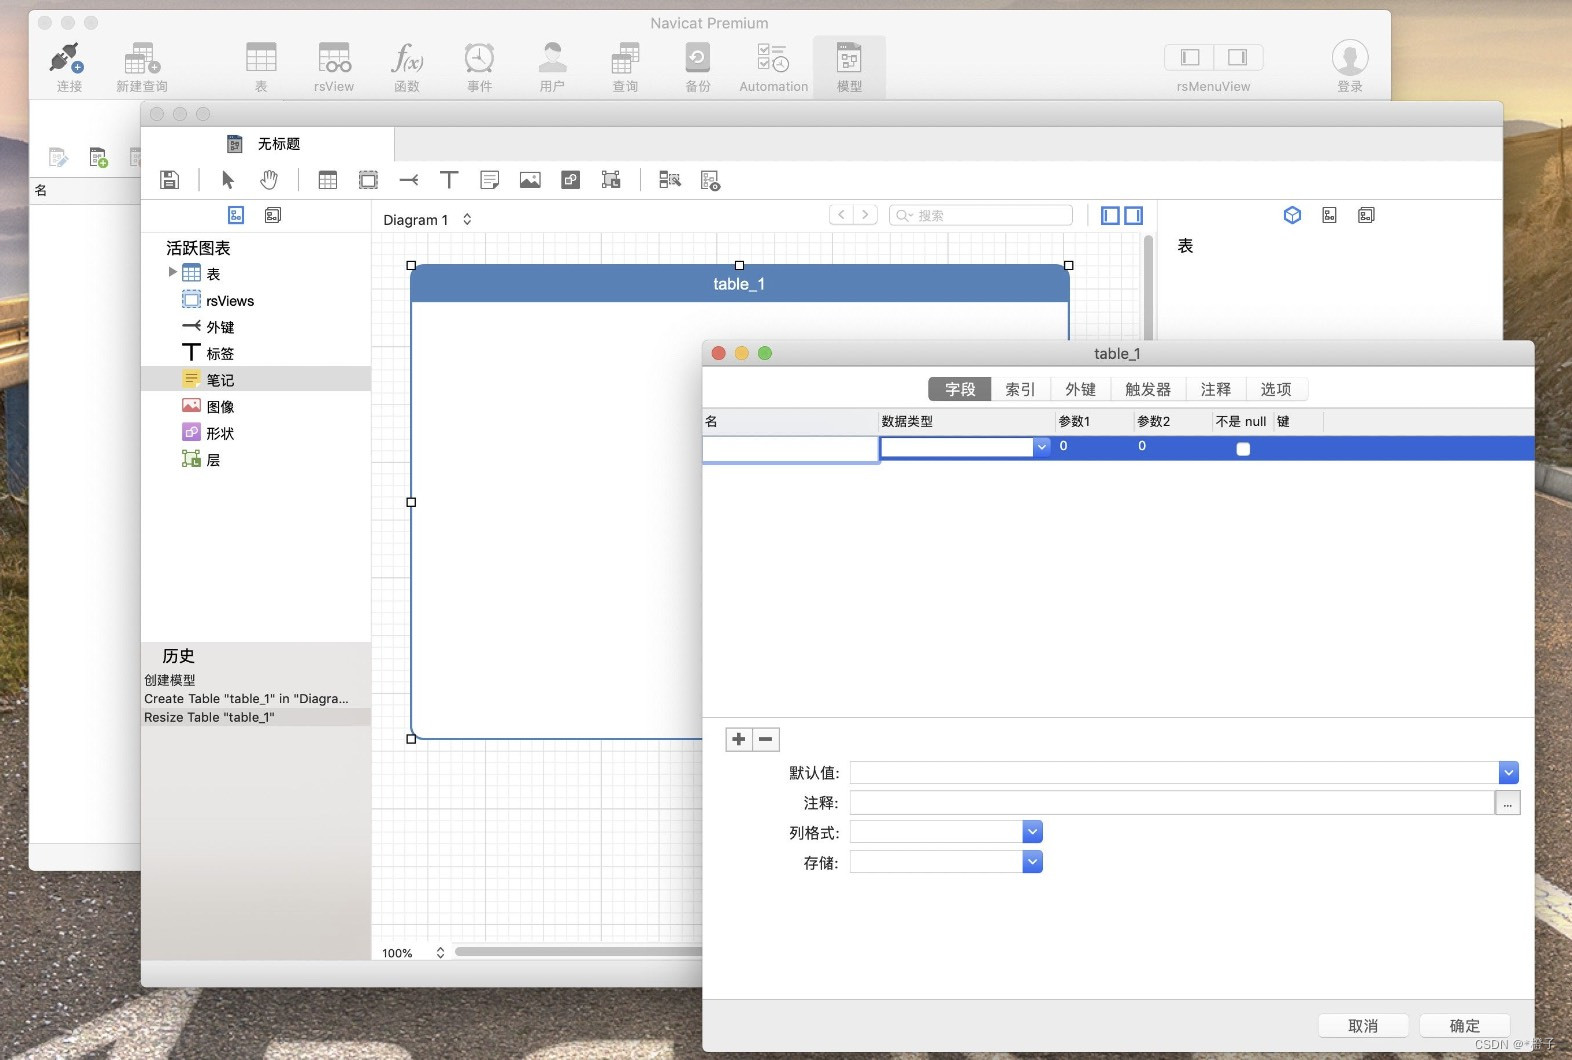Switch to the 字段 fields tab
This screenshot has height=1060, width=1572.
(x=960, y=389)
